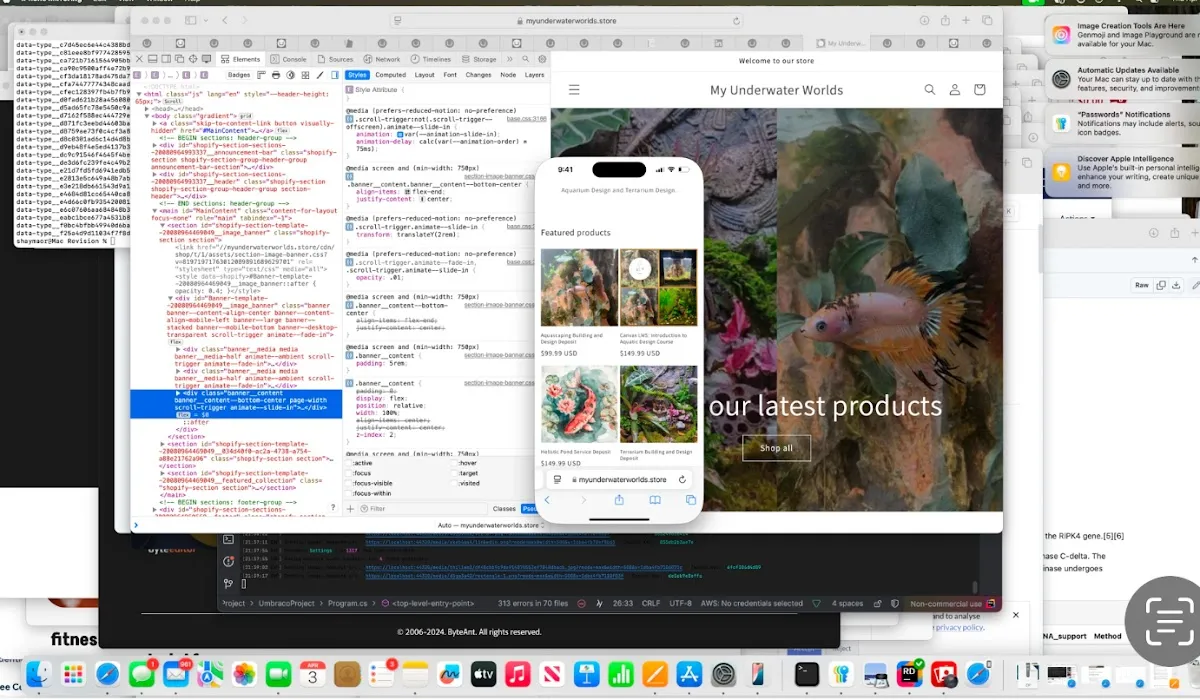This screenshot has height=700, width=1200.
Task: Click the Shop all button
Action: click(x=776, y=448)
